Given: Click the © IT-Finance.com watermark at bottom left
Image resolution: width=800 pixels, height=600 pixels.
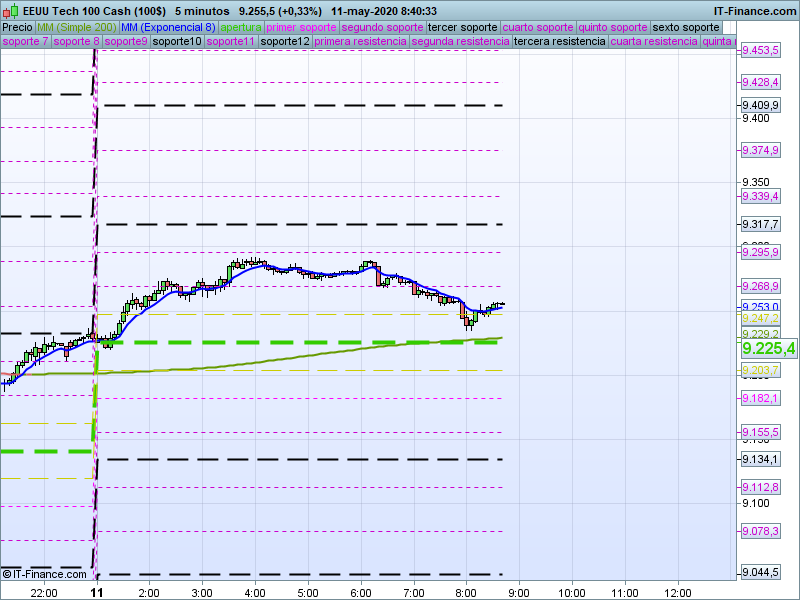Looking at the screenshot, I should point(45,574).
